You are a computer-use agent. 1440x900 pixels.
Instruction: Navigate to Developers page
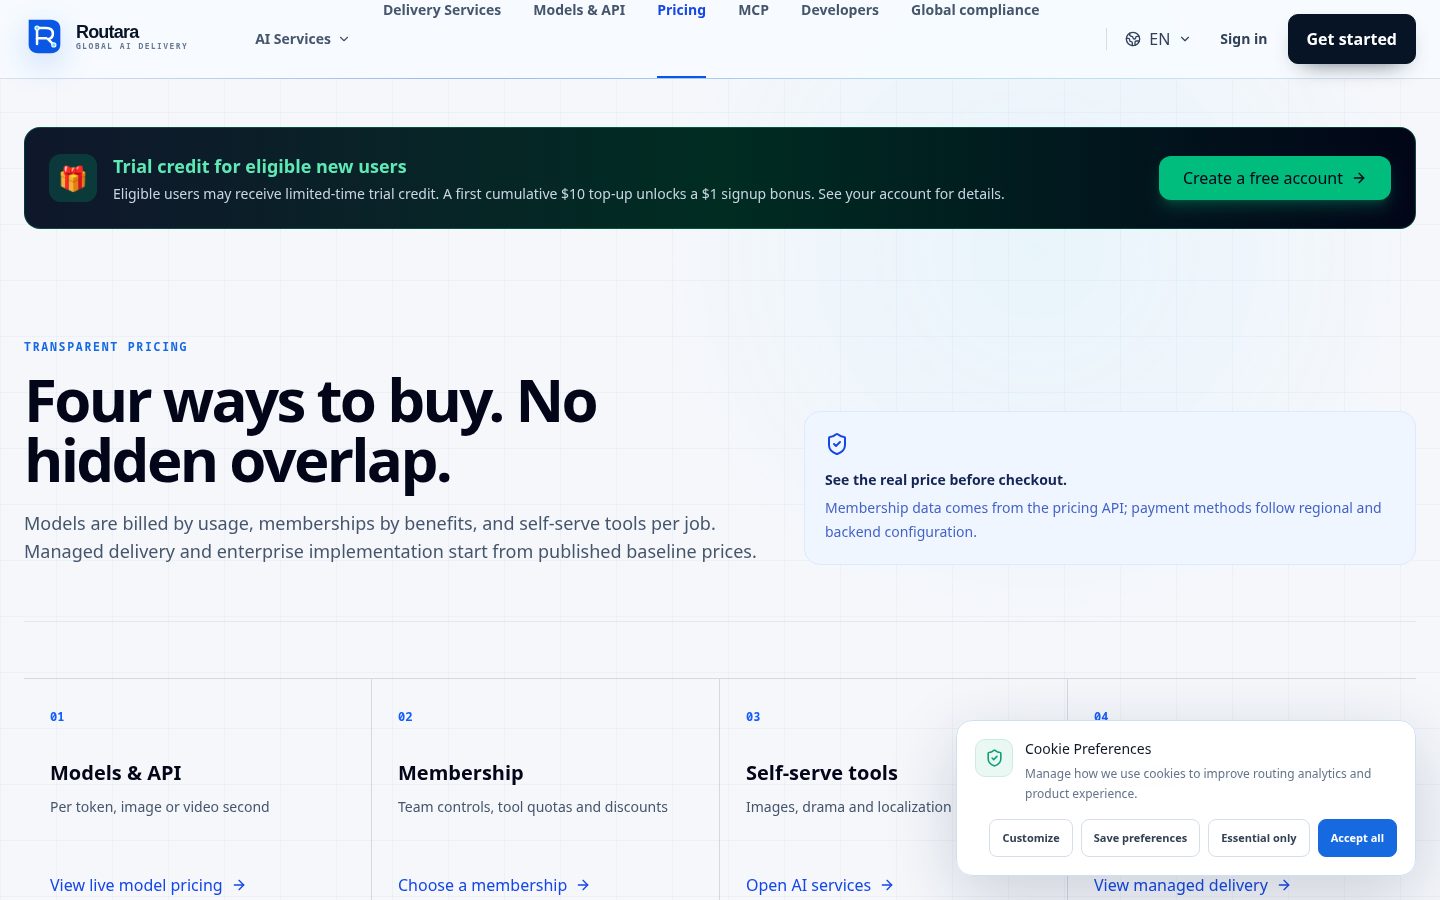[x=840, y=10]
